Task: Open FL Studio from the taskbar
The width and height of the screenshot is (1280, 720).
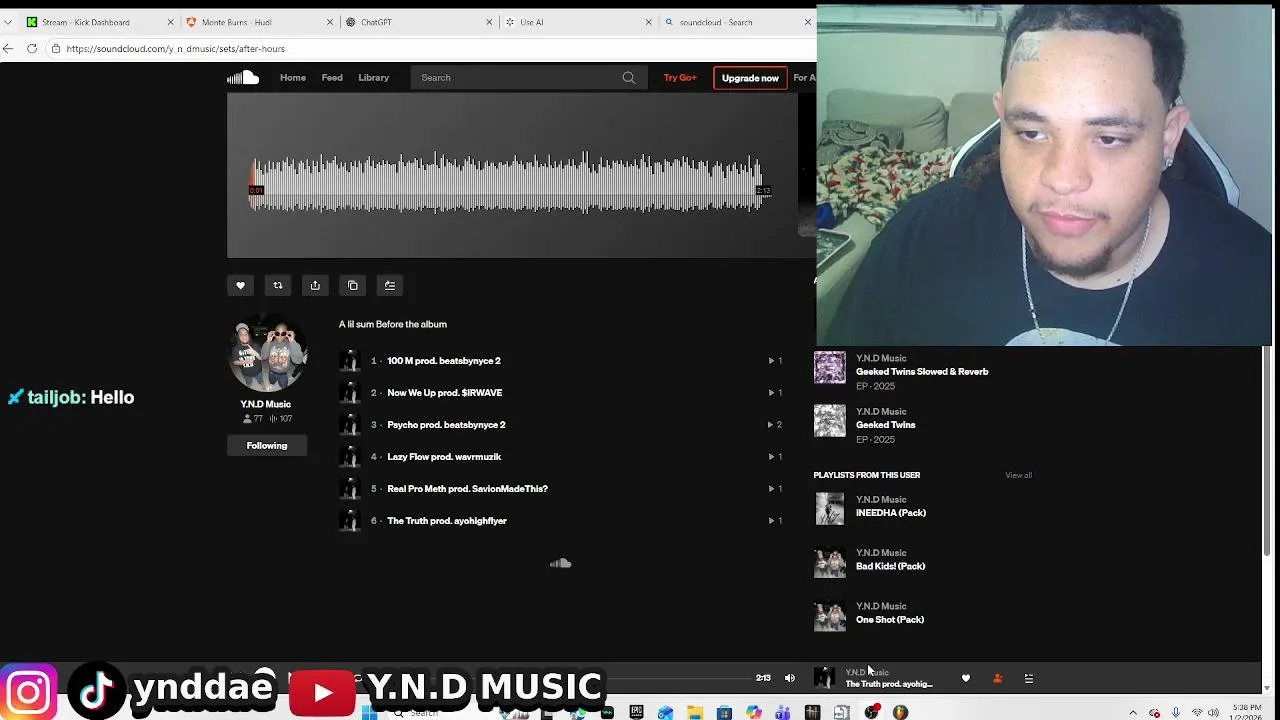Action: tap(900, 712)
